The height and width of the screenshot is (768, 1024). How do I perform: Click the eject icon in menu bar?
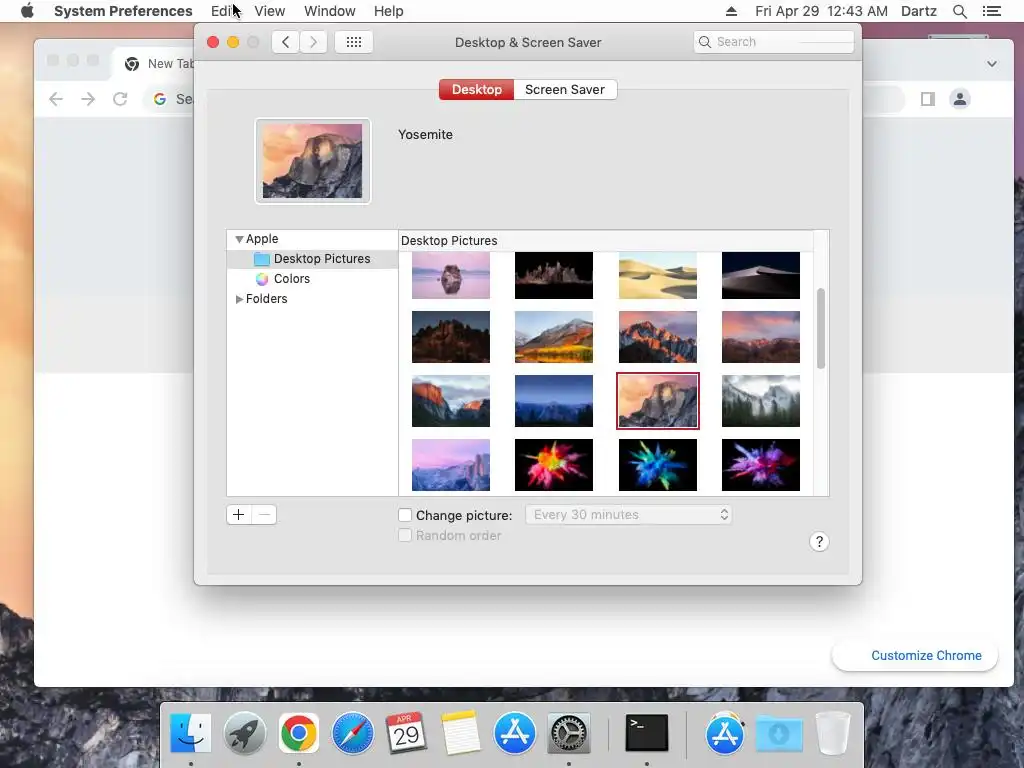[x=731, y=11]
